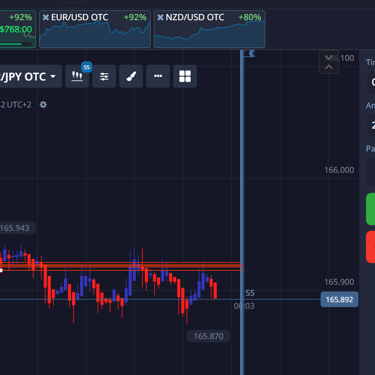This screenshot has height=375, width=375.
Task: Open the multi-chart grid layout
Action: [x=185, y=76]
